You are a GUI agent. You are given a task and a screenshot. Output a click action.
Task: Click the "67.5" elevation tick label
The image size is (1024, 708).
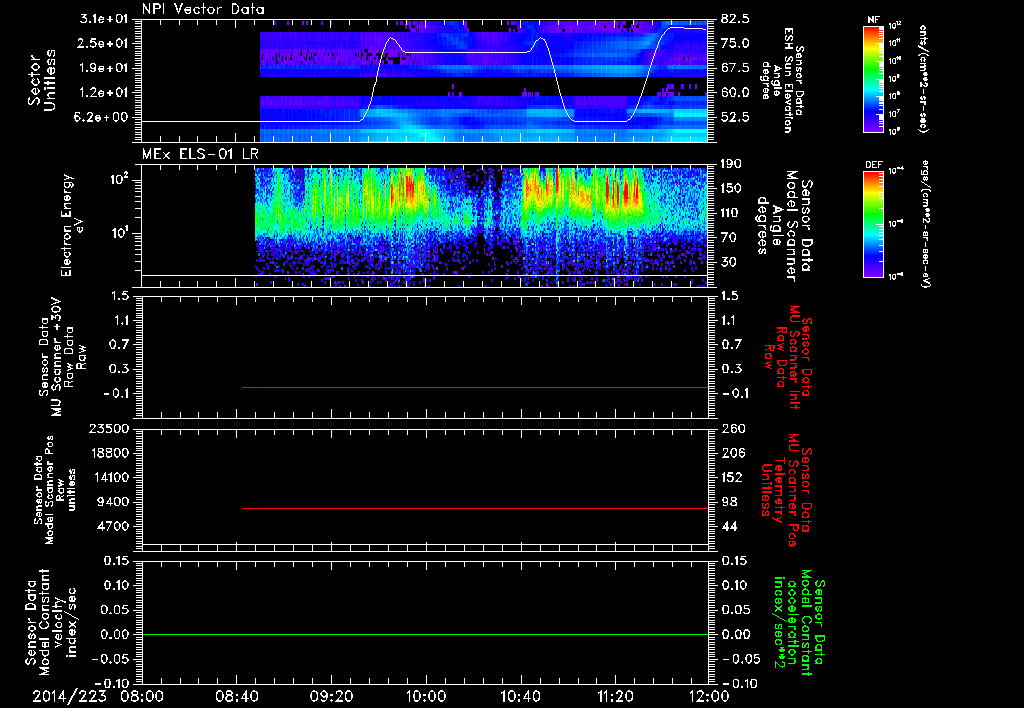click(735, 68)
